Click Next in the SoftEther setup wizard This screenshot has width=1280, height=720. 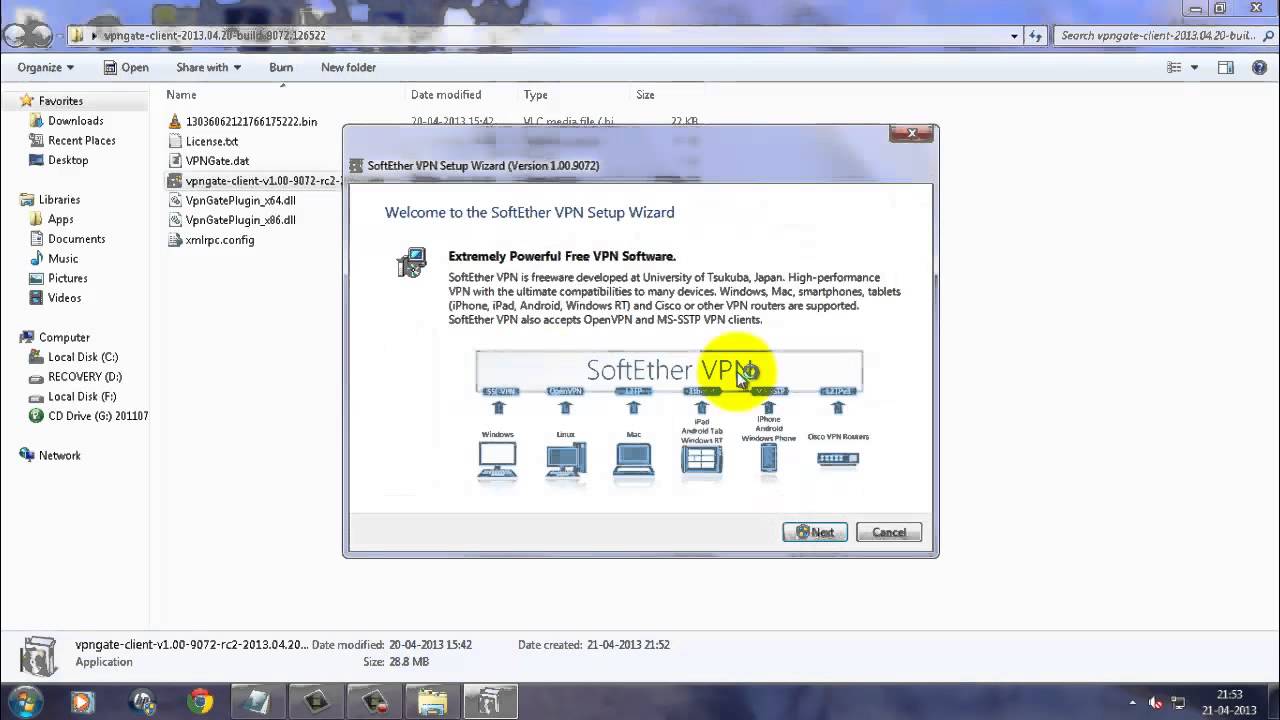814,532
